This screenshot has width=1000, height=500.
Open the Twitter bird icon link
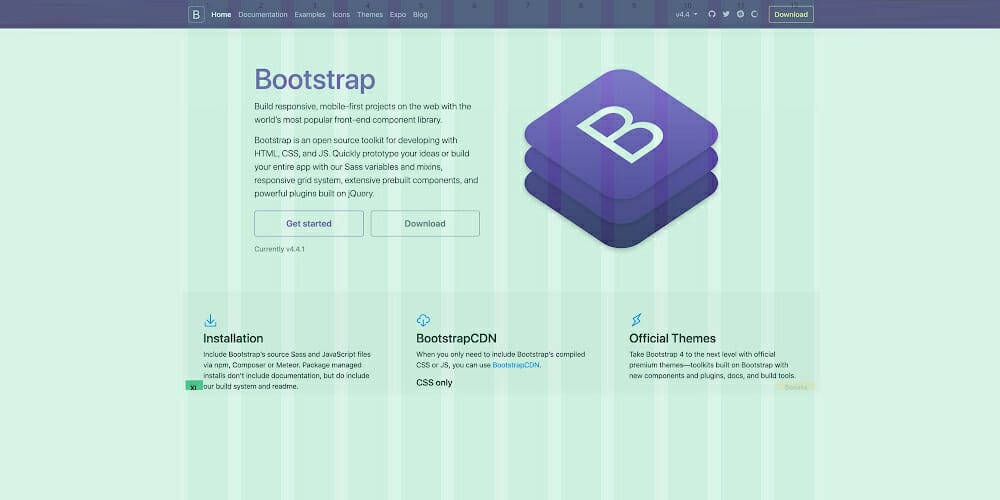pos(726,14)
